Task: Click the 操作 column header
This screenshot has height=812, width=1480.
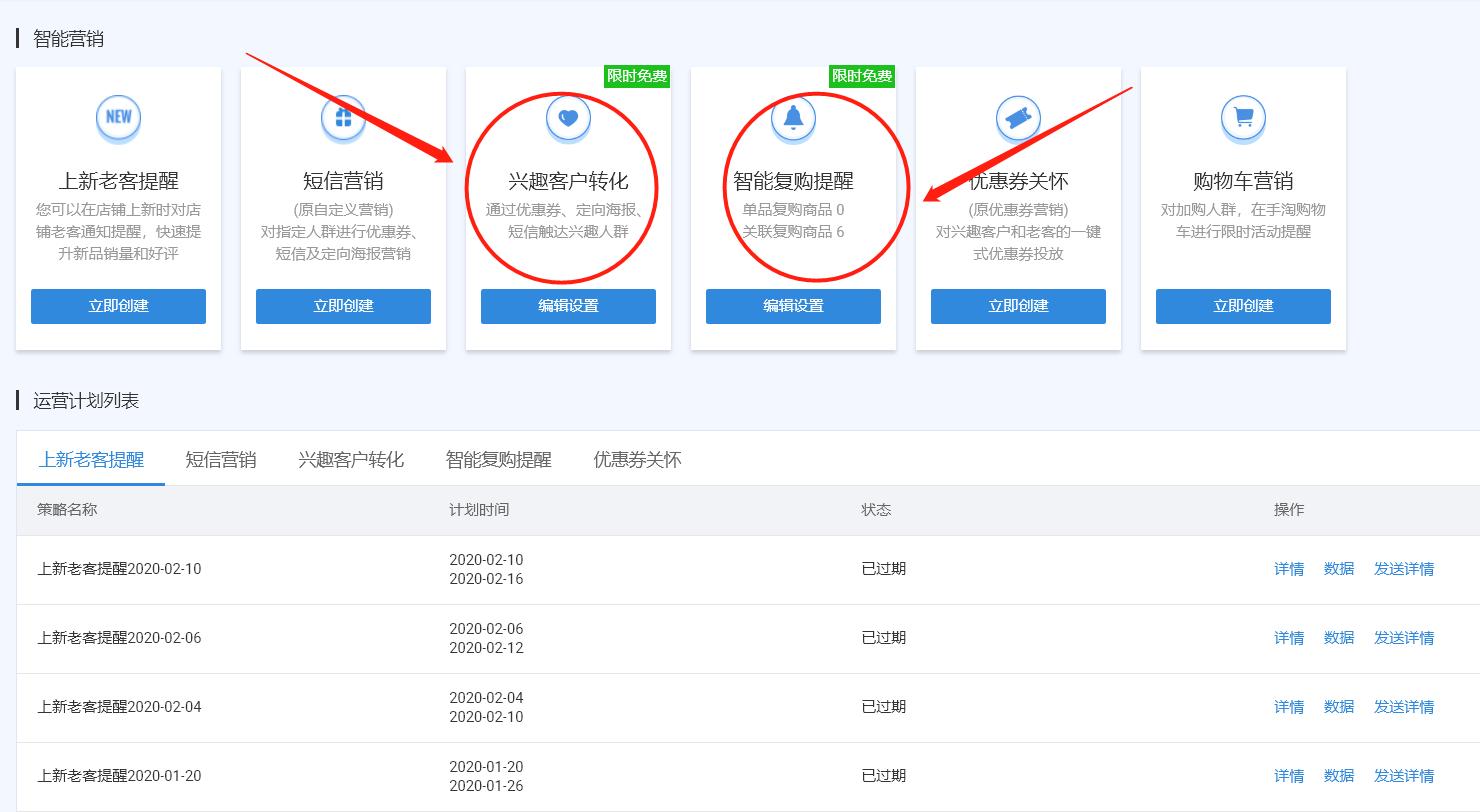Action: tap(1289, 510)
